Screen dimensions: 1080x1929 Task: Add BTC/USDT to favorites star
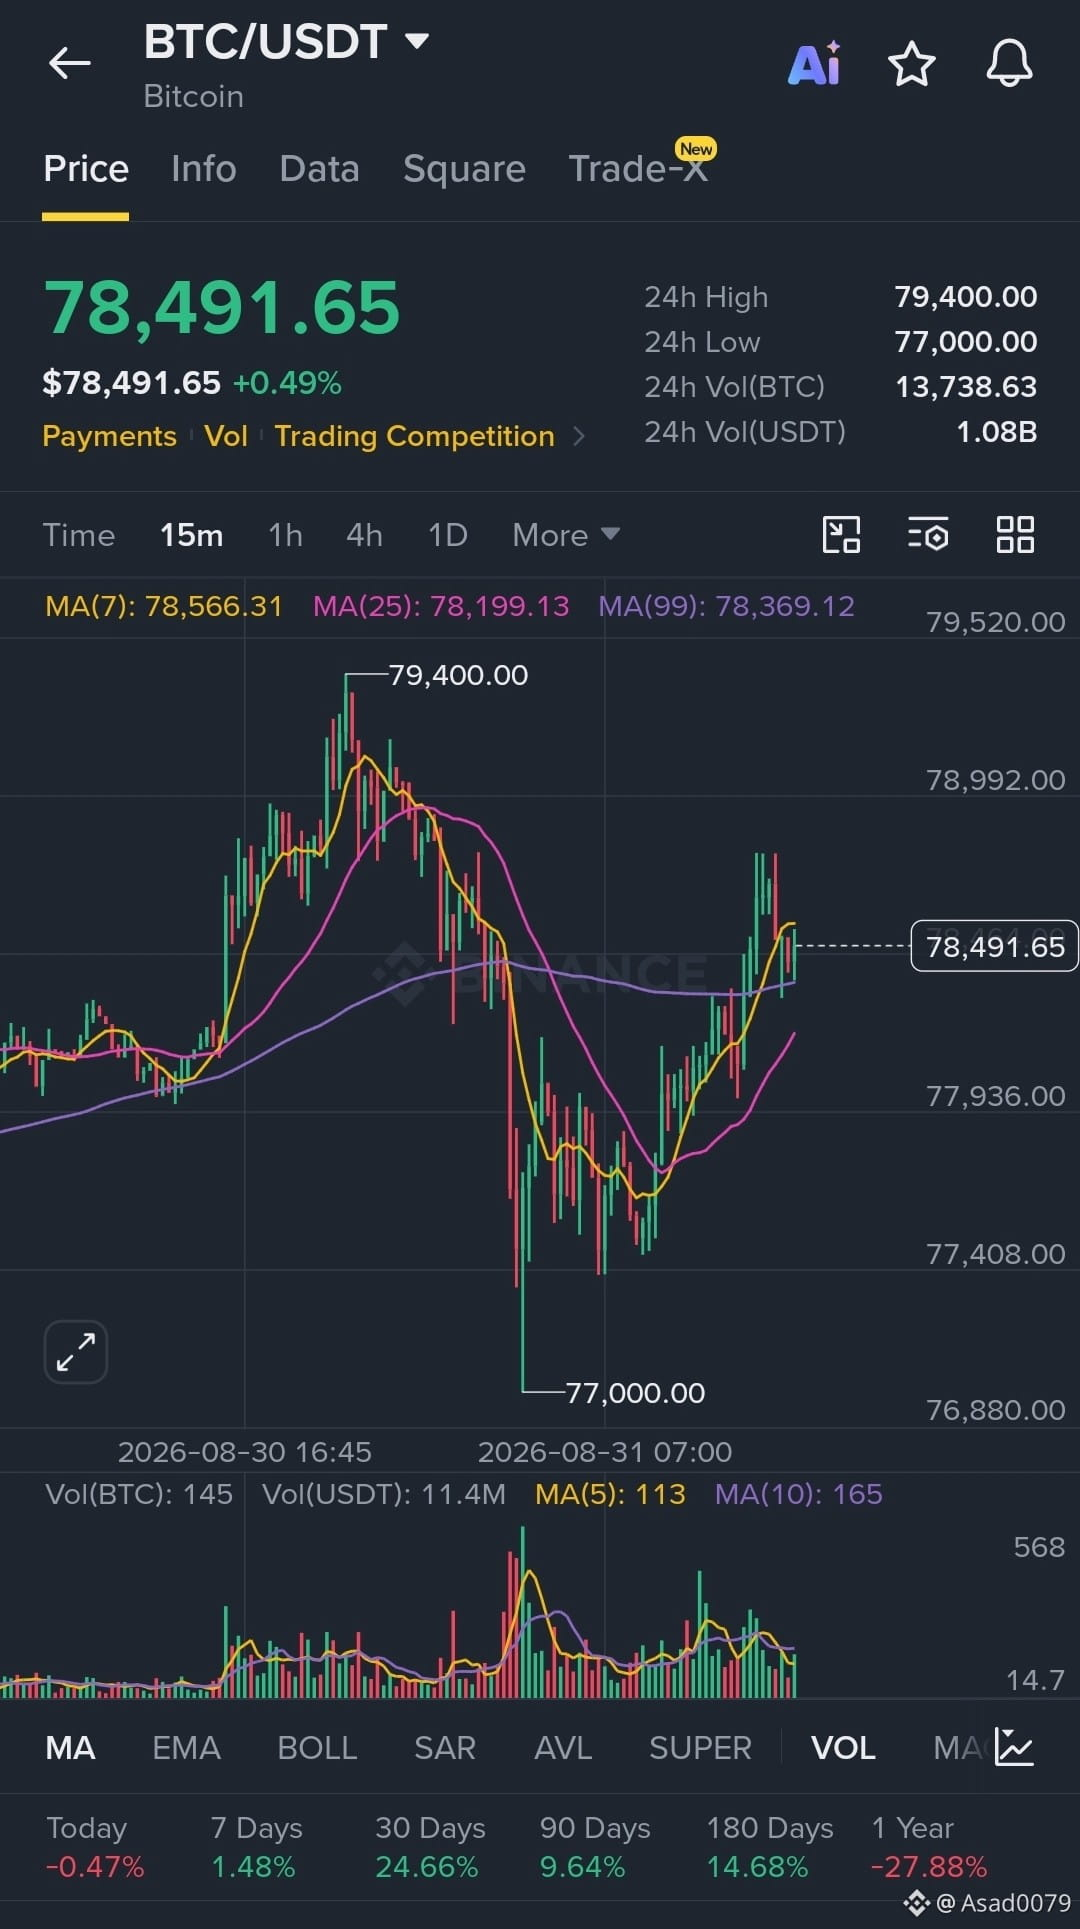coord(911,65)
